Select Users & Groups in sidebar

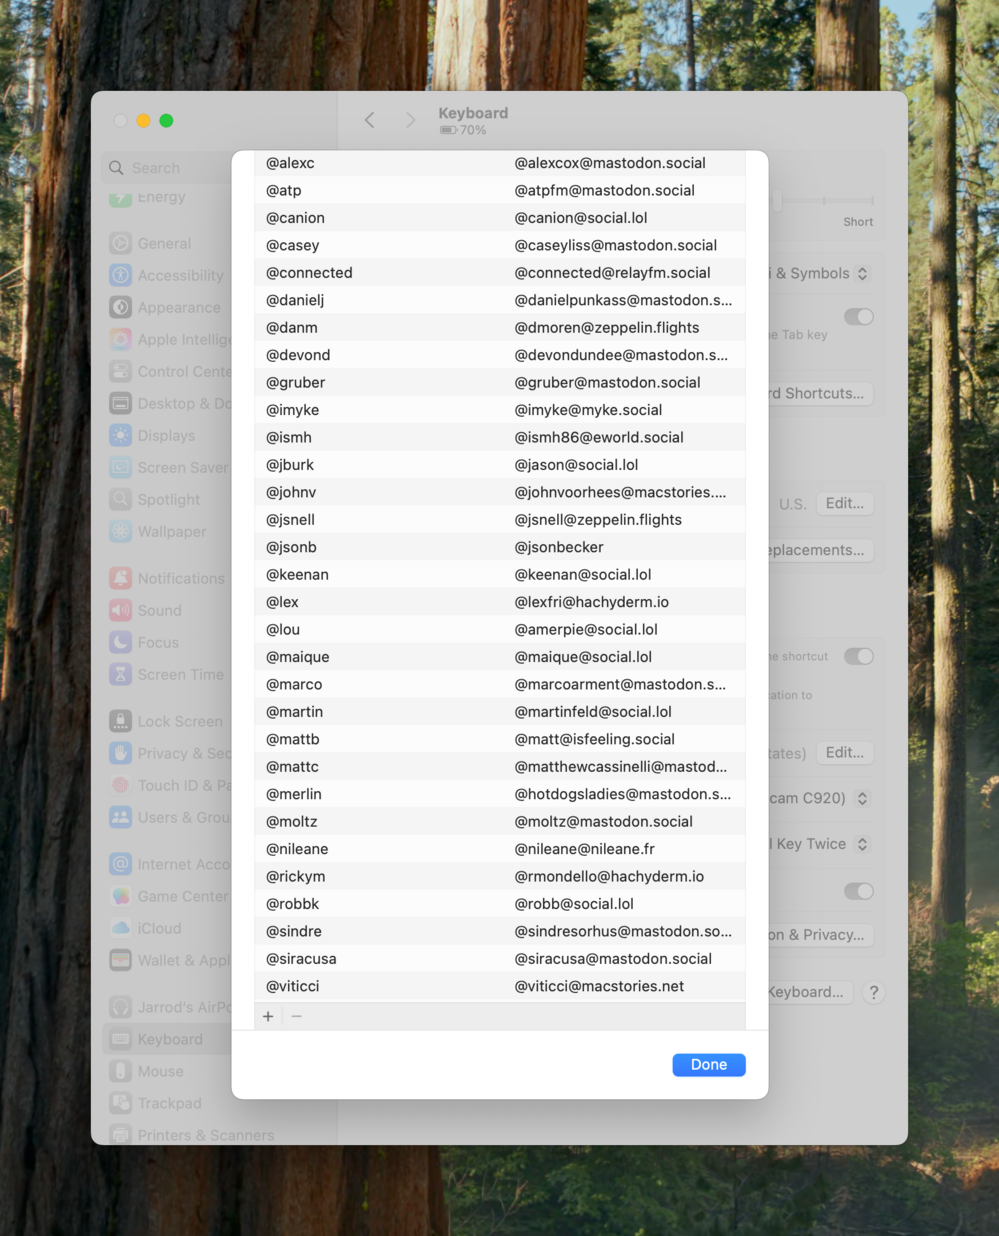[x=168, y=817]
